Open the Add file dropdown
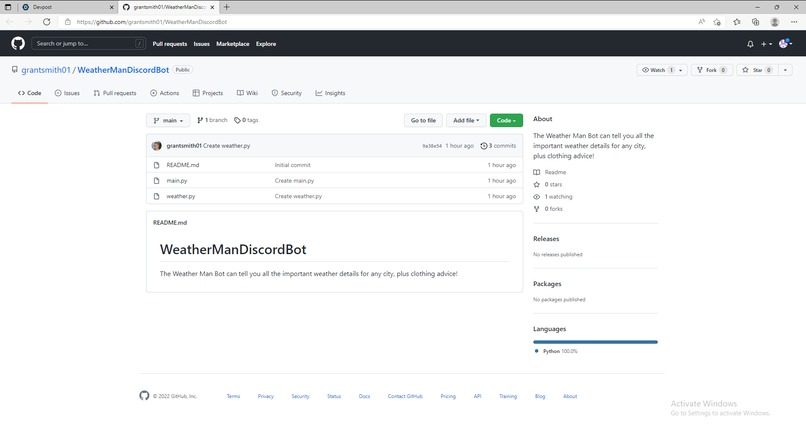Screen dimensions: 806x438 click(x=466, y=120)
